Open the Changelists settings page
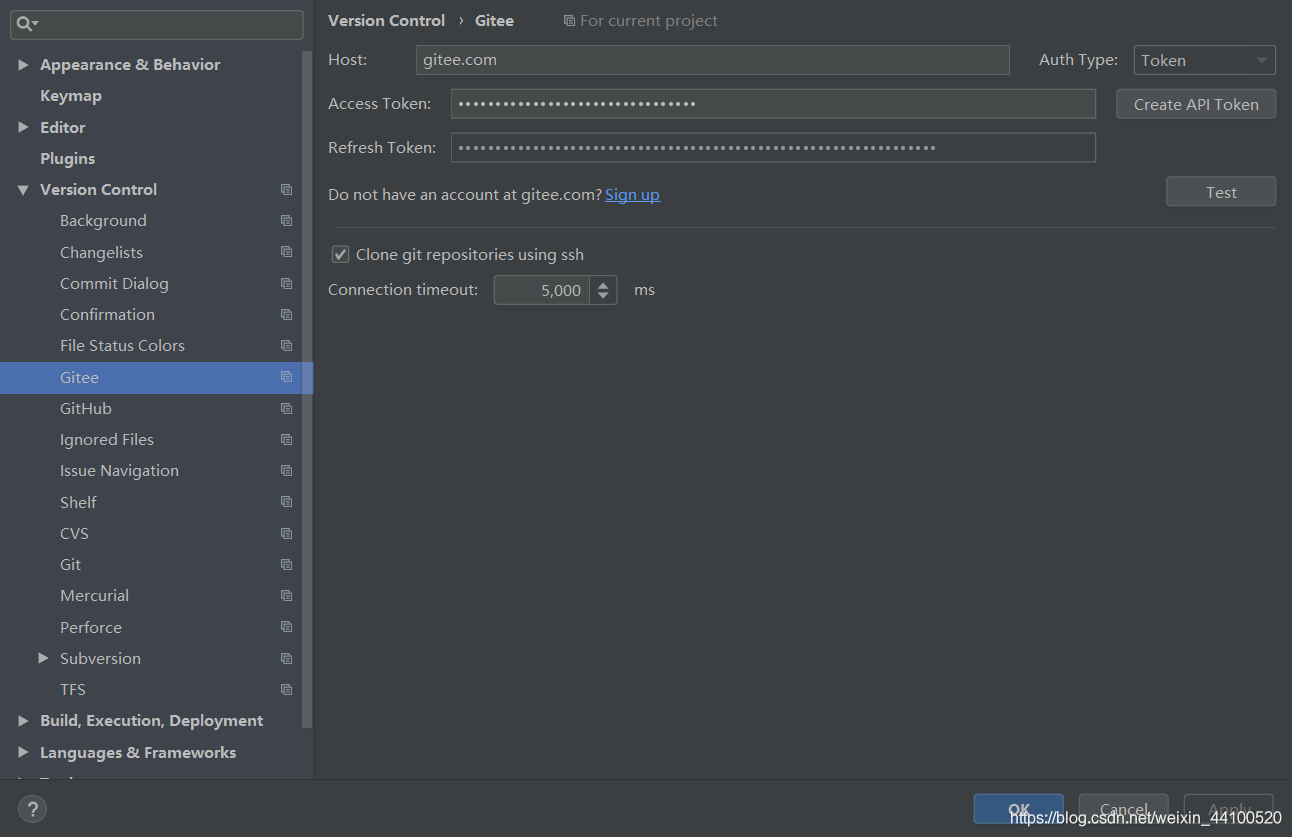This screenshot has height=837, width=1292. coord(101,252)
